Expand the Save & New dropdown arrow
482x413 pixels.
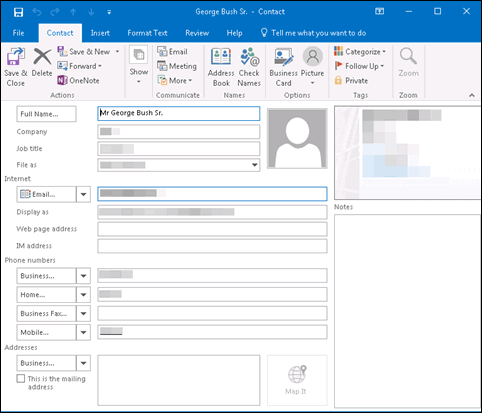click(117, 52)
